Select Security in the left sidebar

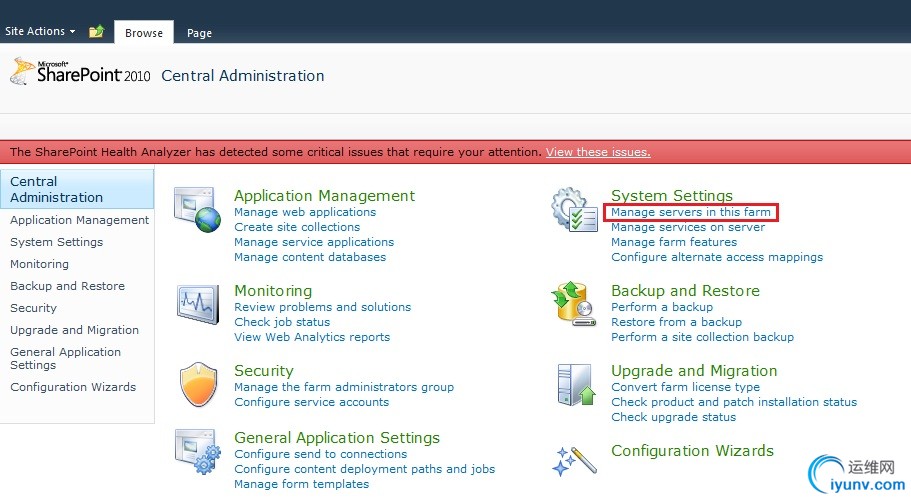33,308
